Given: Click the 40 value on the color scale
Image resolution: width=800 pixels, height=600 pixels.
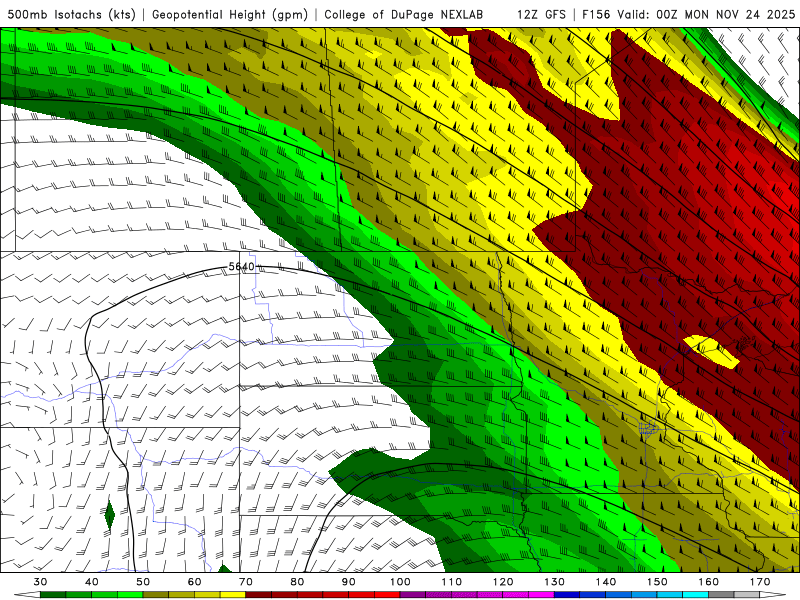Looking at the screenshot, I should (92, 582).
